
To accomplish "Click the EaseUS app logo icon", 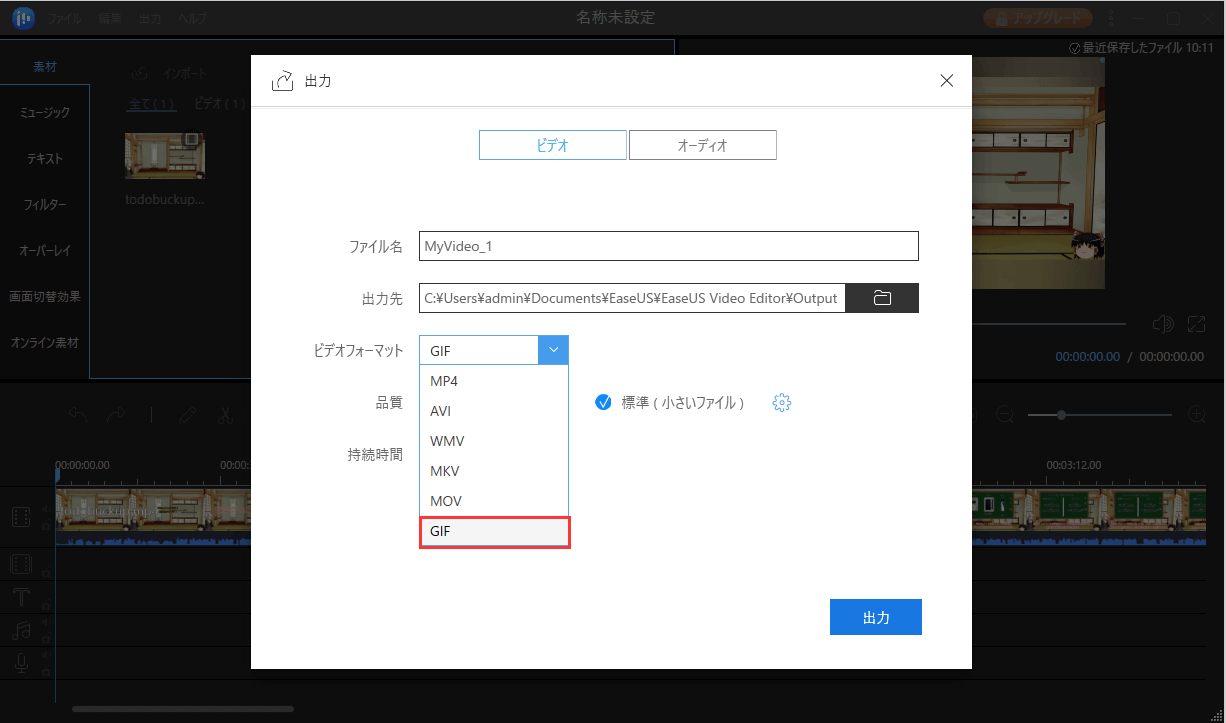I will click(23, 18).
